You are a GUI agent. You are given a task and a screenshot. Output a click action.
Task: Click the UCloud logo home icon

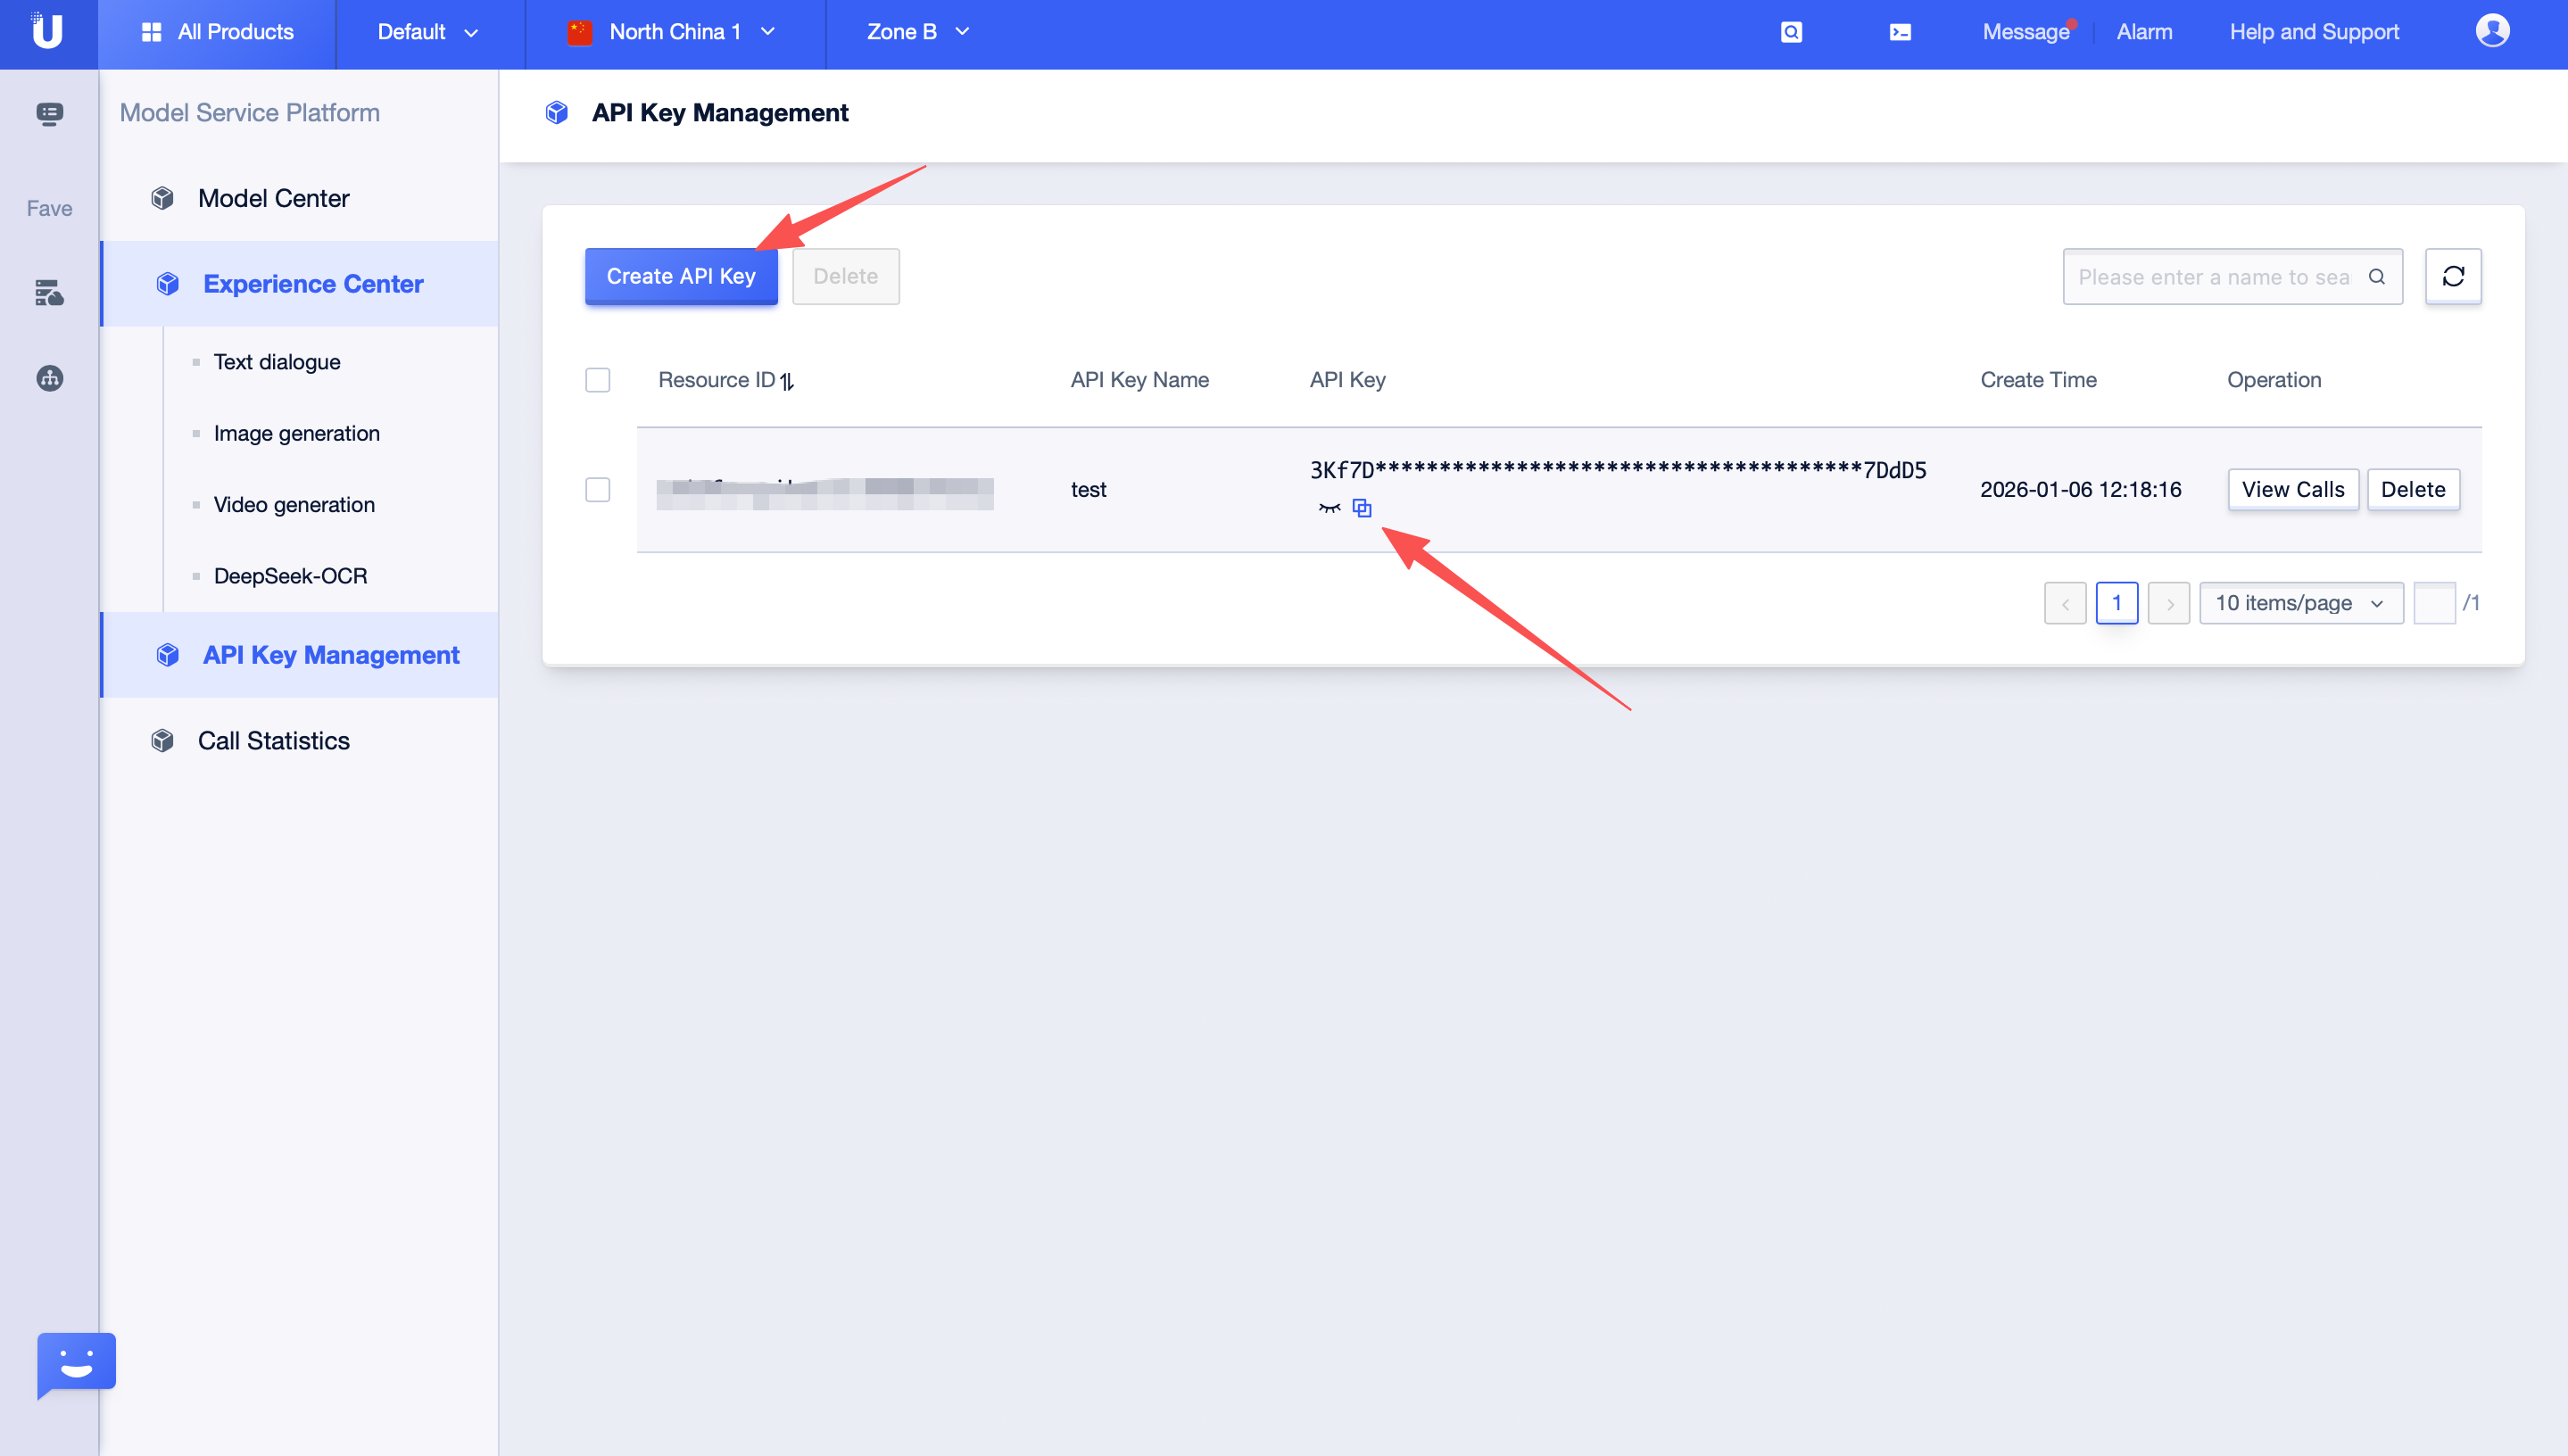click(x=47, y=32)
